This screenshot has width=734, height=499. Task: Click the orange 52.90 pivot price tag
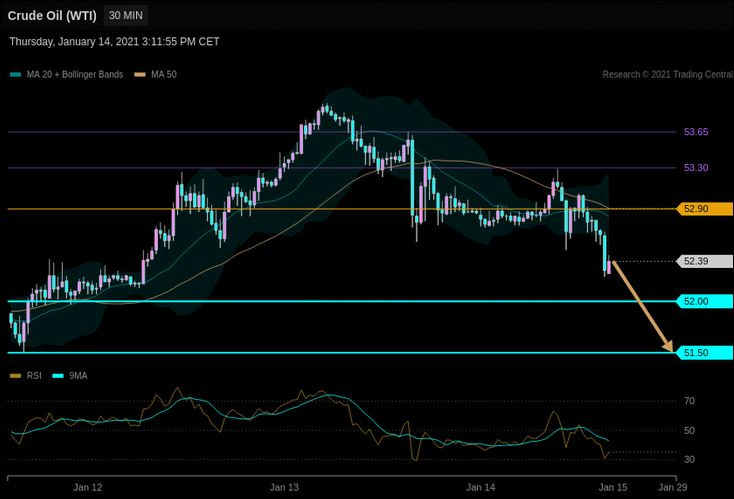pos(705,209)
